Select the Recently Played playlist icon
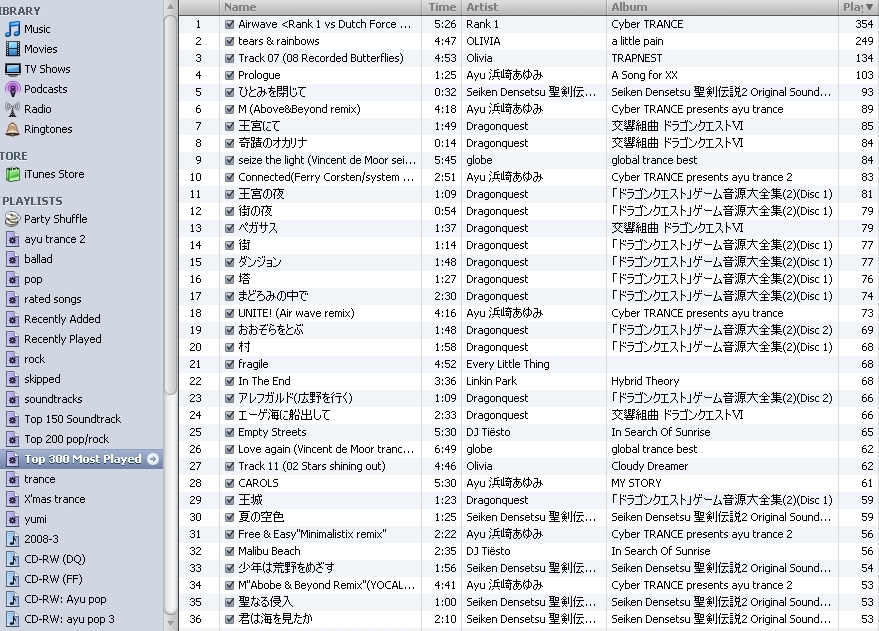Screen dimensions: 879x631 12,339
